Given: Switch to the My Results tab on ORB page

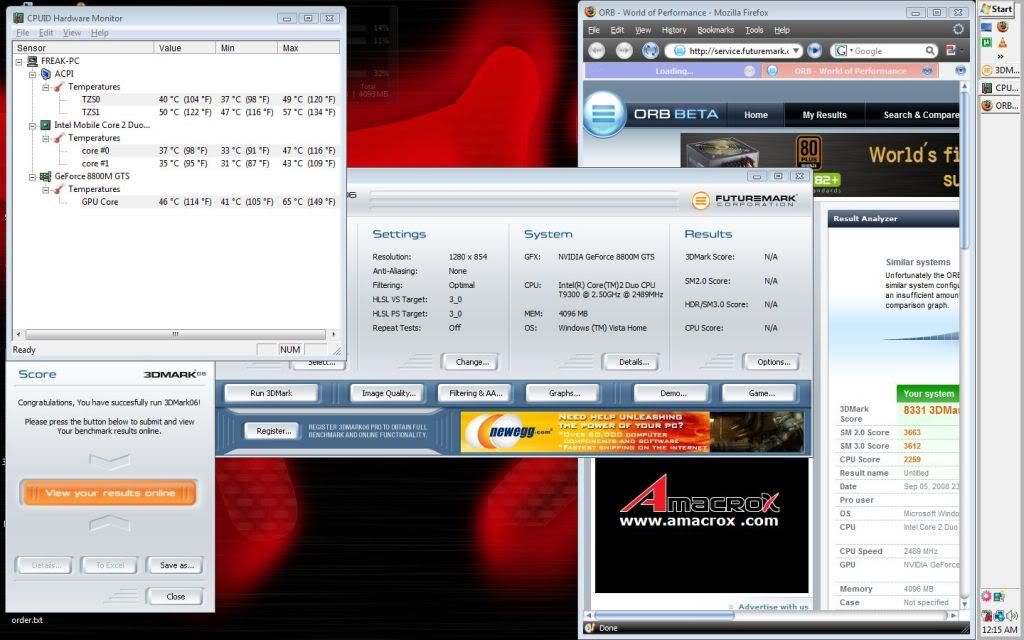Looking at the screenshot, I should (824, 114).
